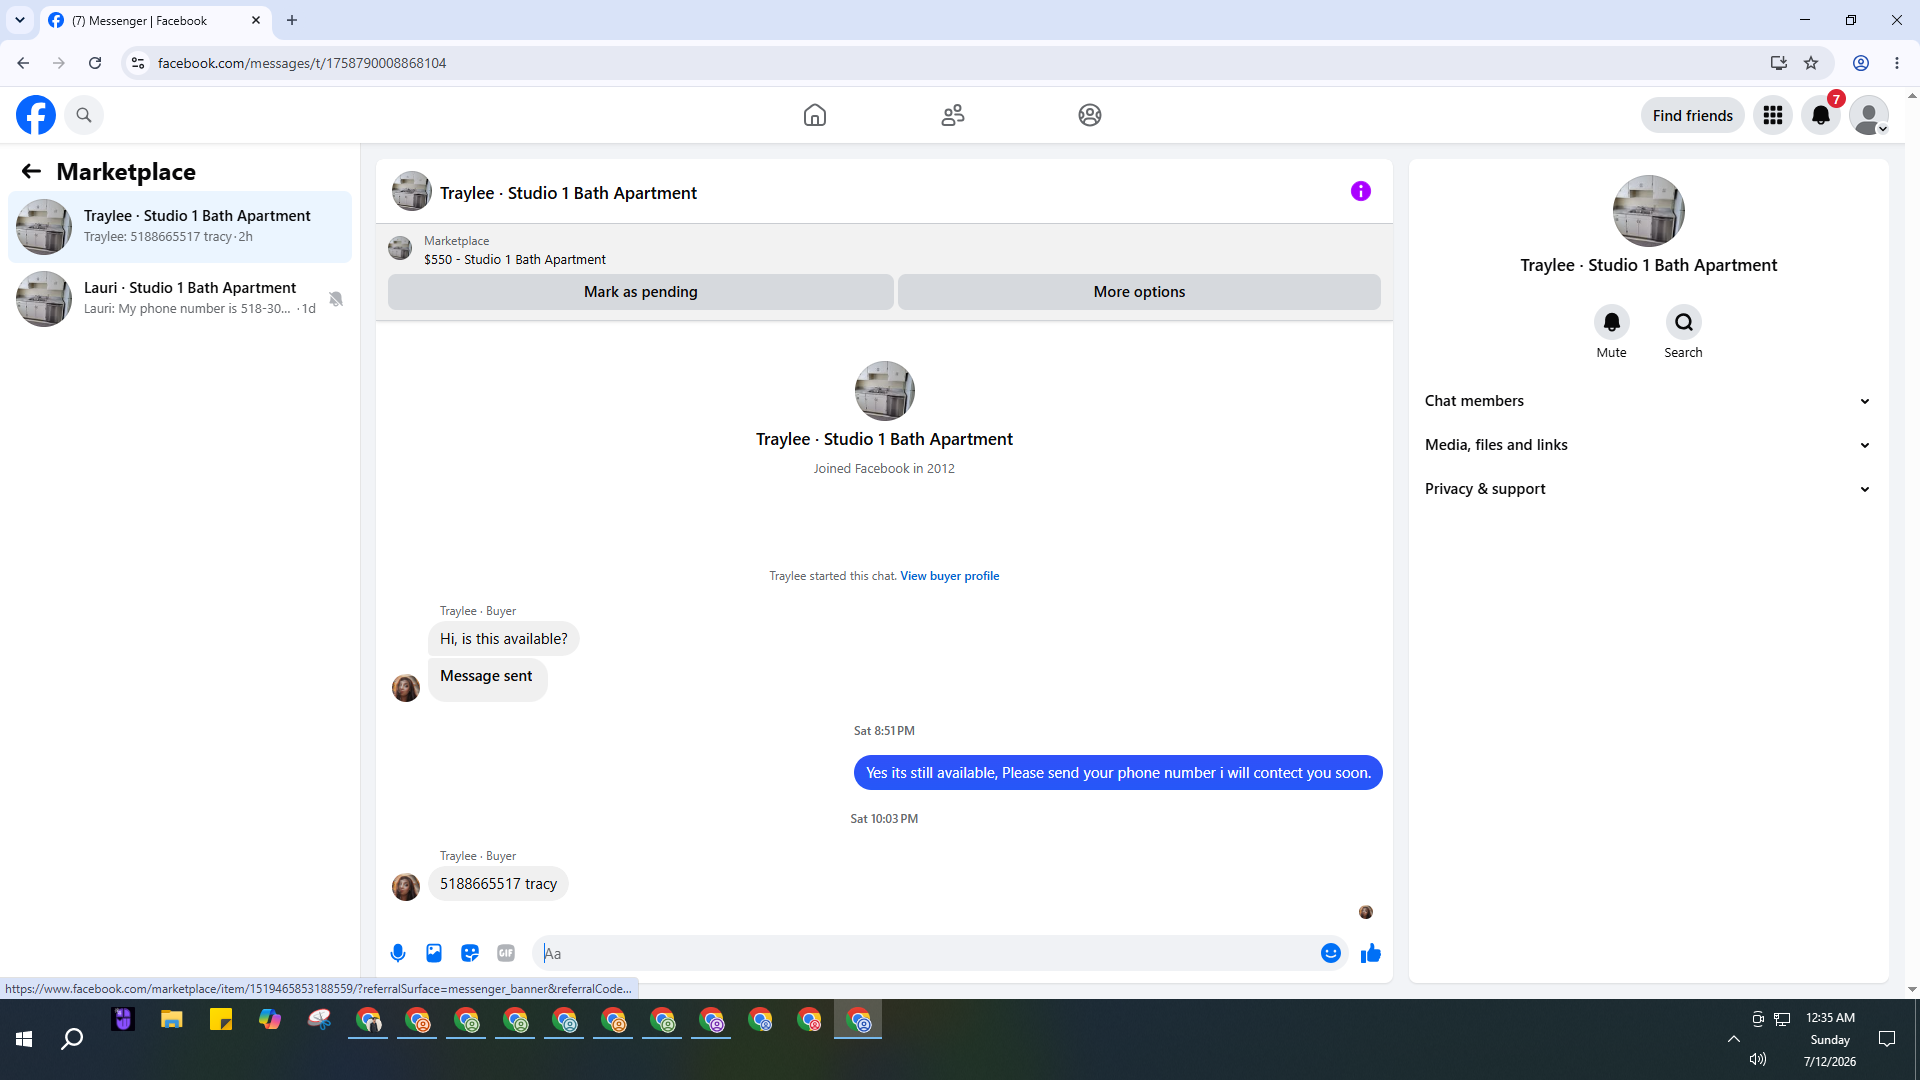Click the Mark as pending button

point(641,292)
